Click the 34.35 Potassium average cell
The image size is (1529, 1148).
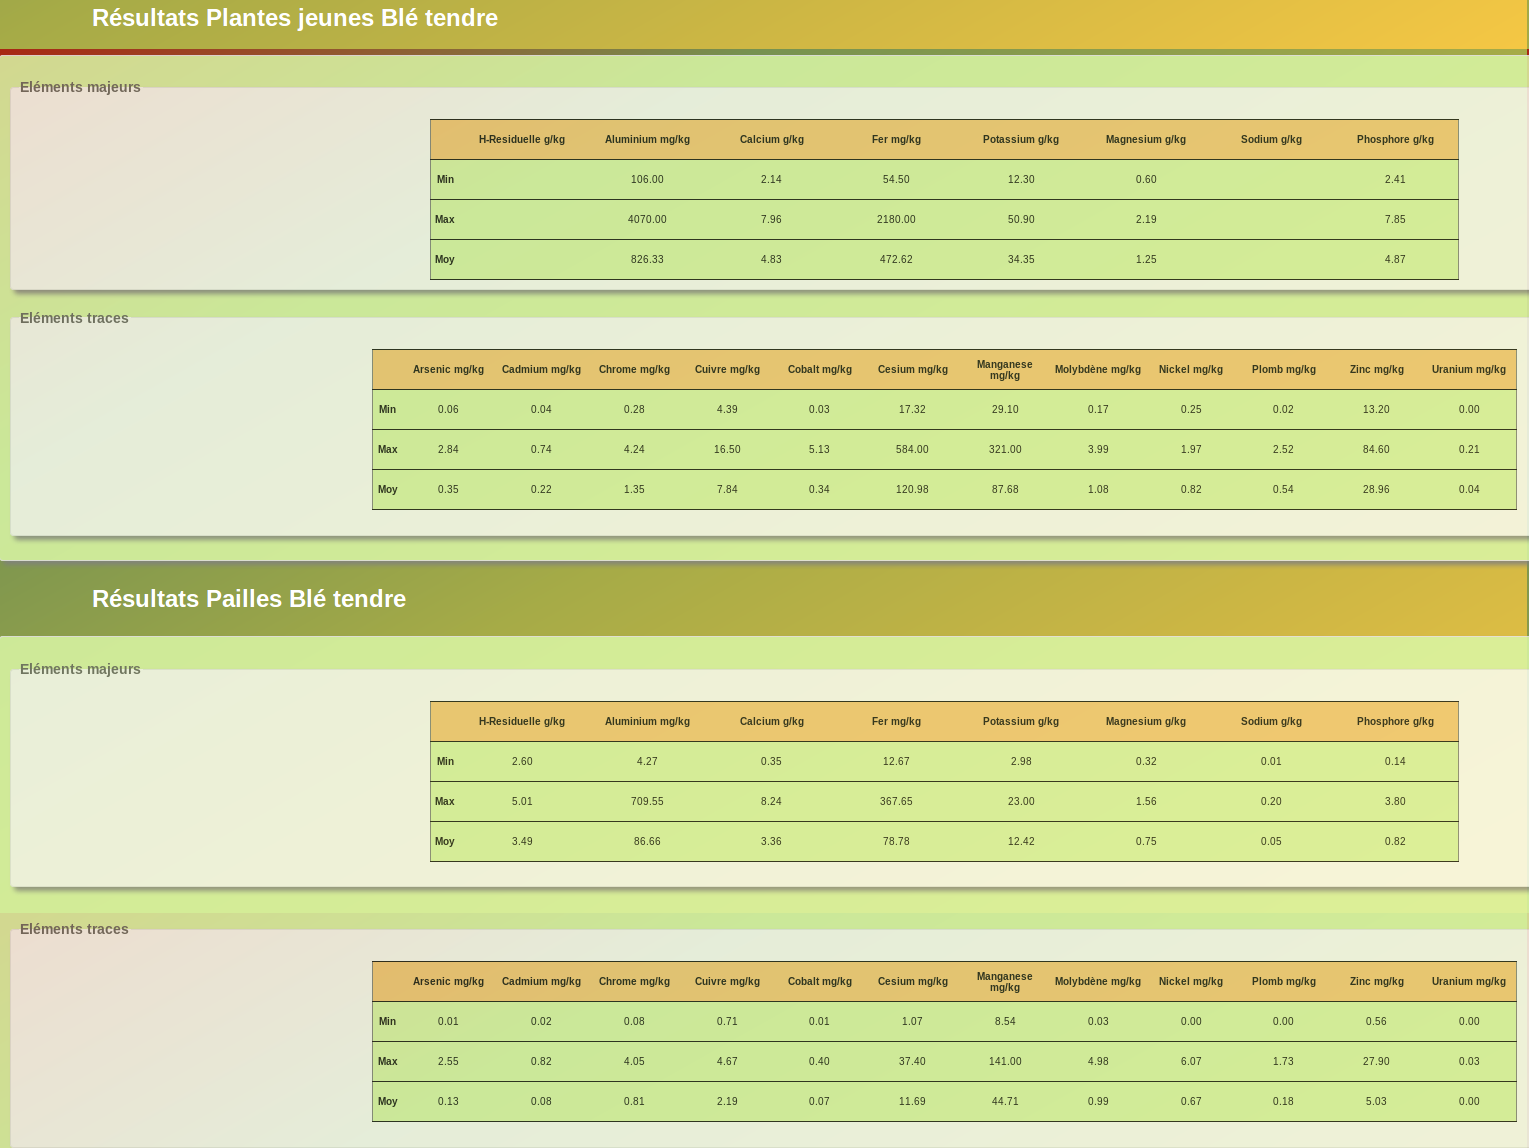(x=1021, y=259)
